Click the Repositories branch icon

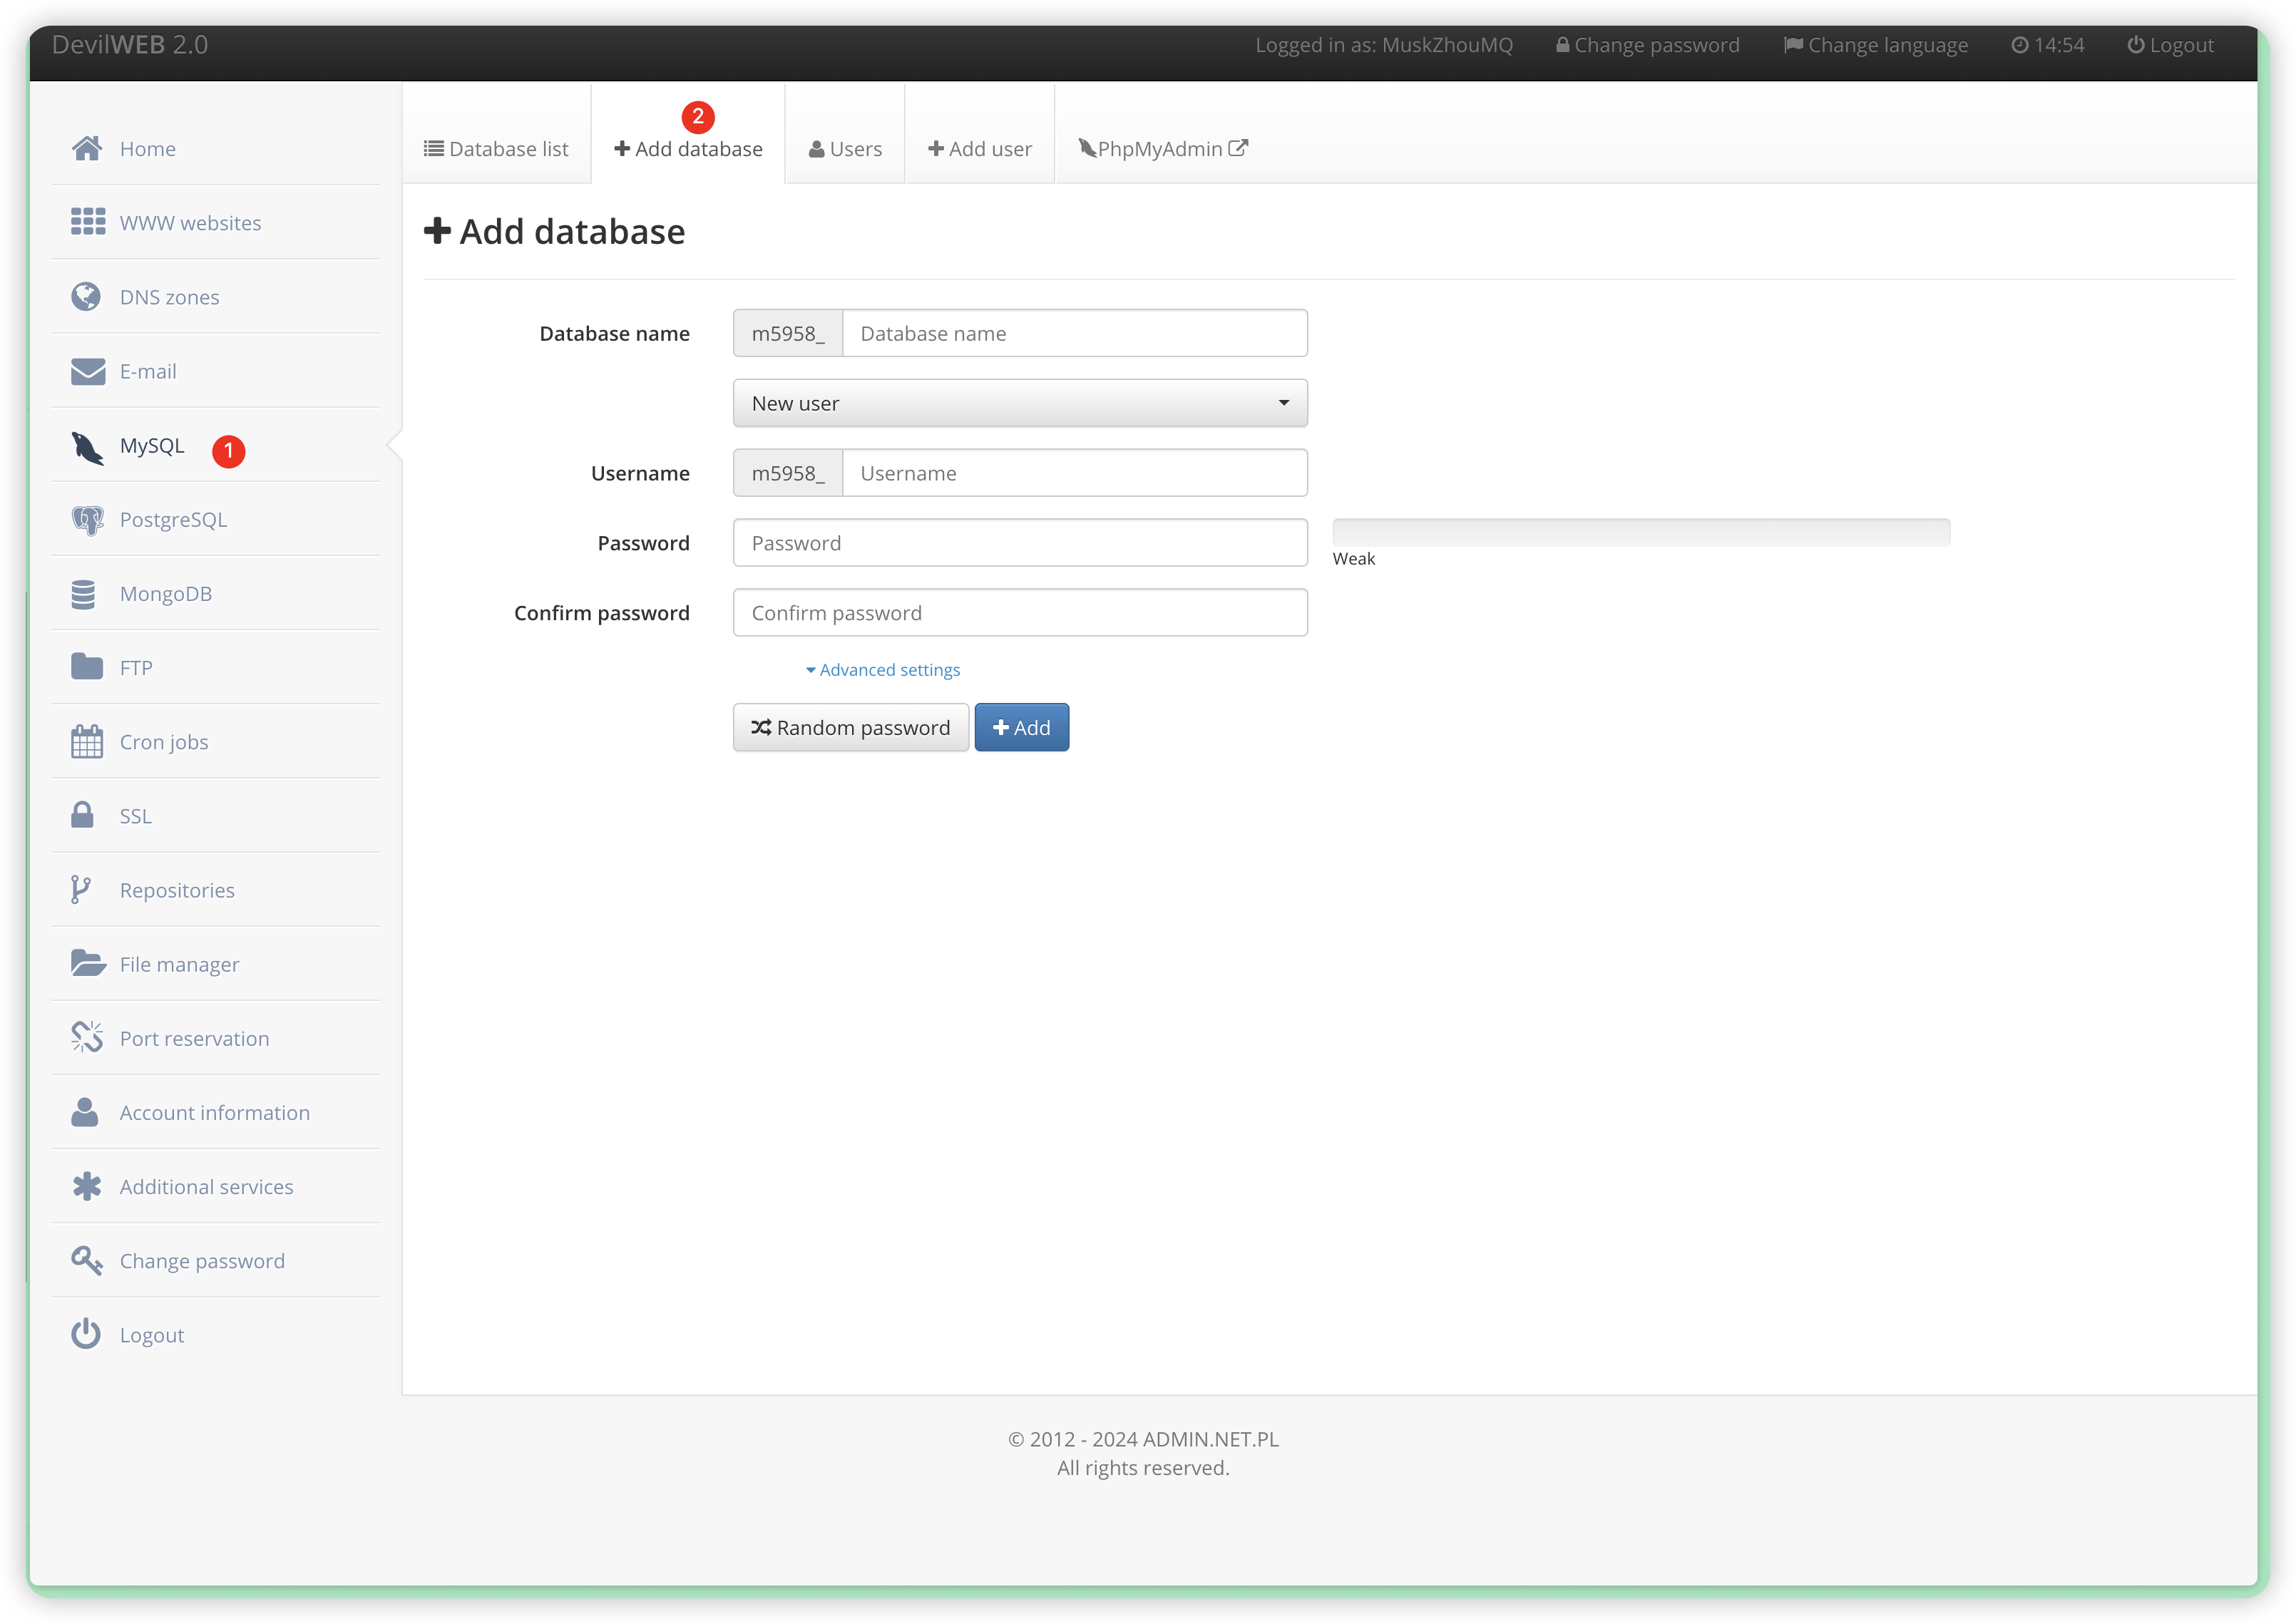(81, 890)
